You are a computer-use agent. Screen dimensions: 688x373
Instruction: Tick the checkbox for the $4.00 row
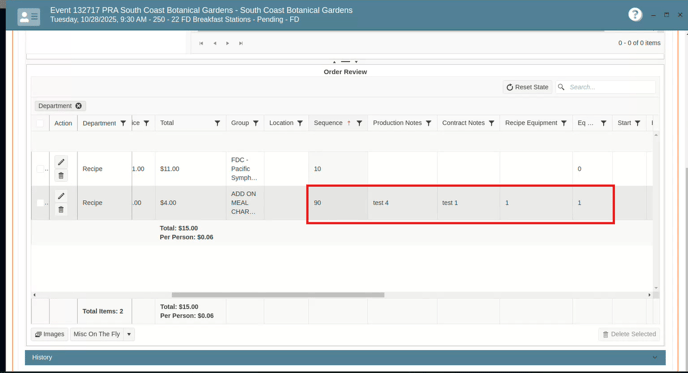coord(40,203)
